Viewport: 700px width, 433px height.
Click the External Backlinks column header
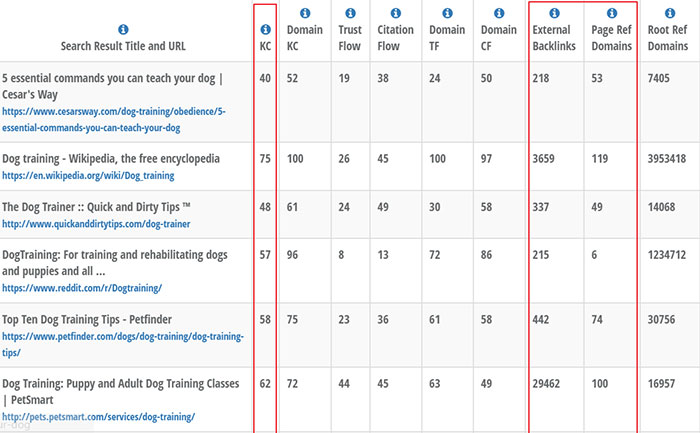pyautogui.click(x=555, y=37)
